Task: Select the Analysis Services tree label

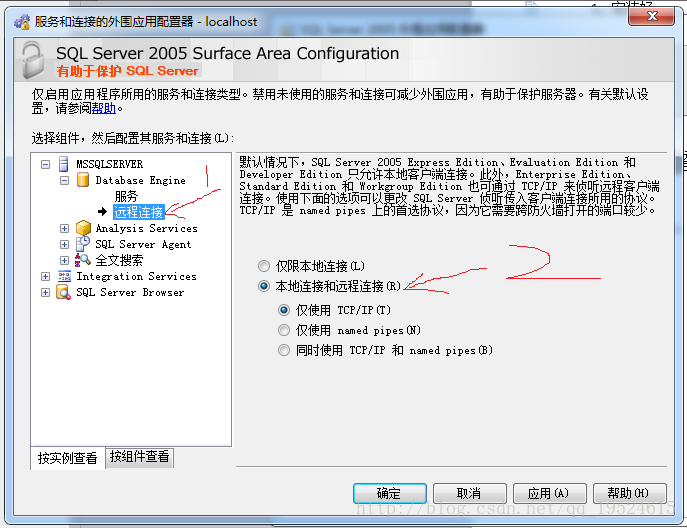Action: 147,228
